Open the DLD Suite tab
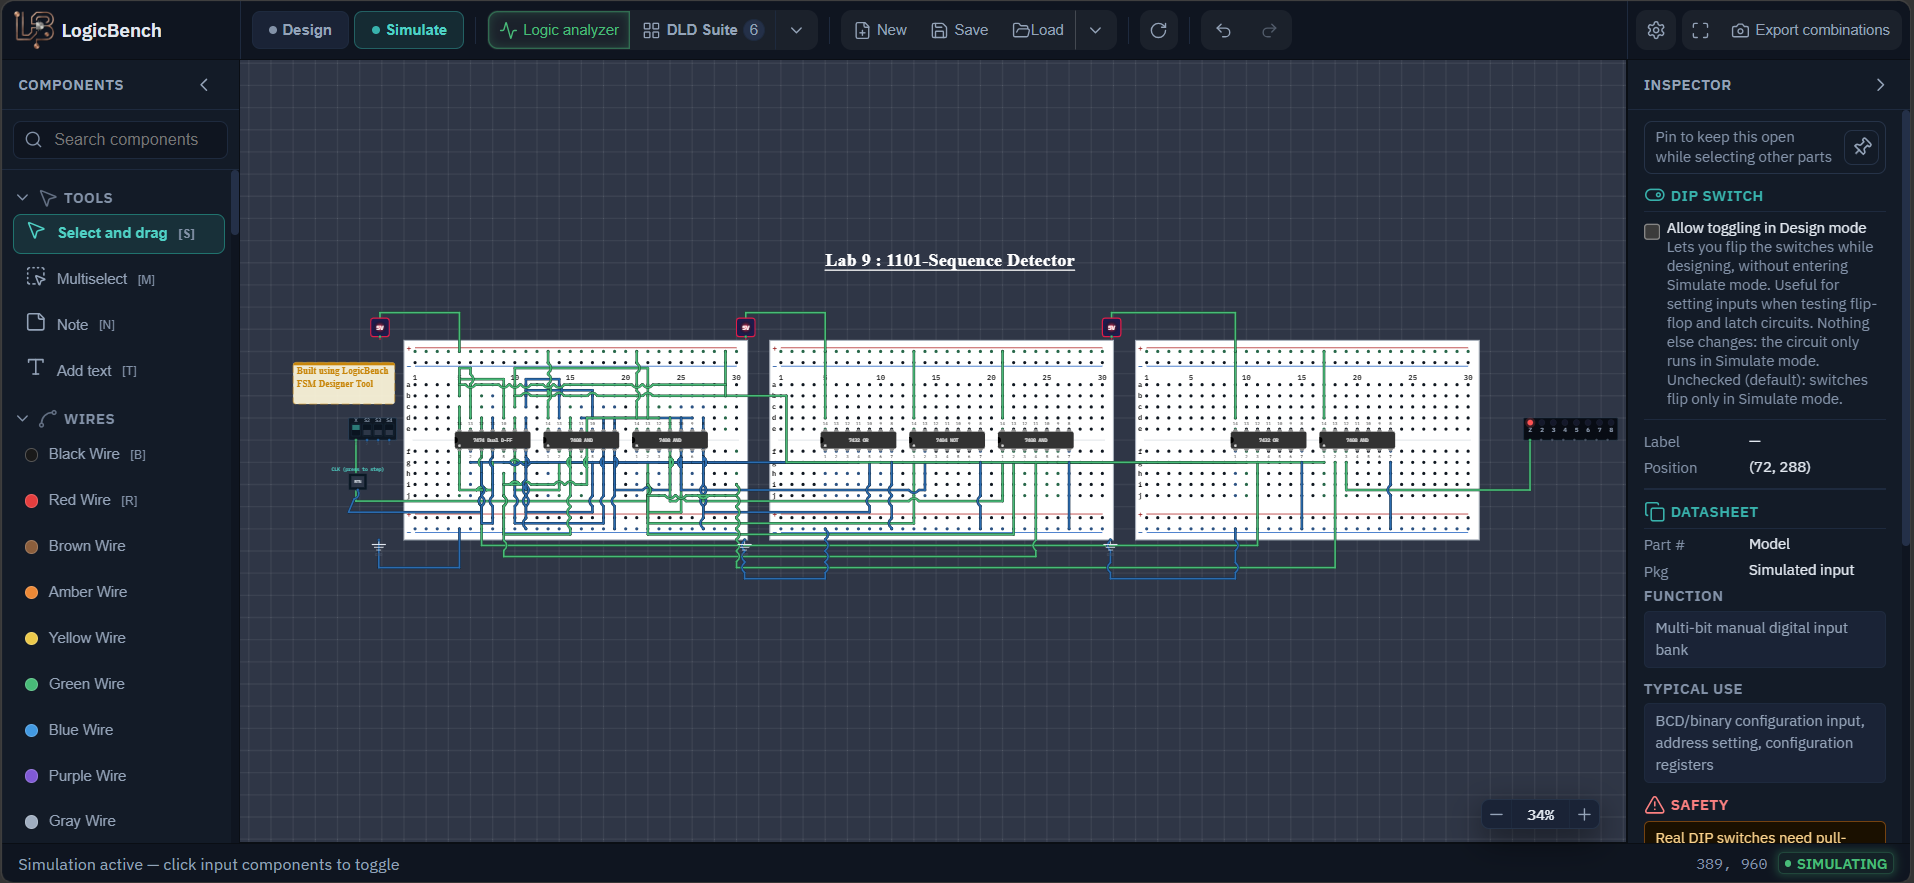The height and width of the screenshot is (883, 1914). [703, 30]
